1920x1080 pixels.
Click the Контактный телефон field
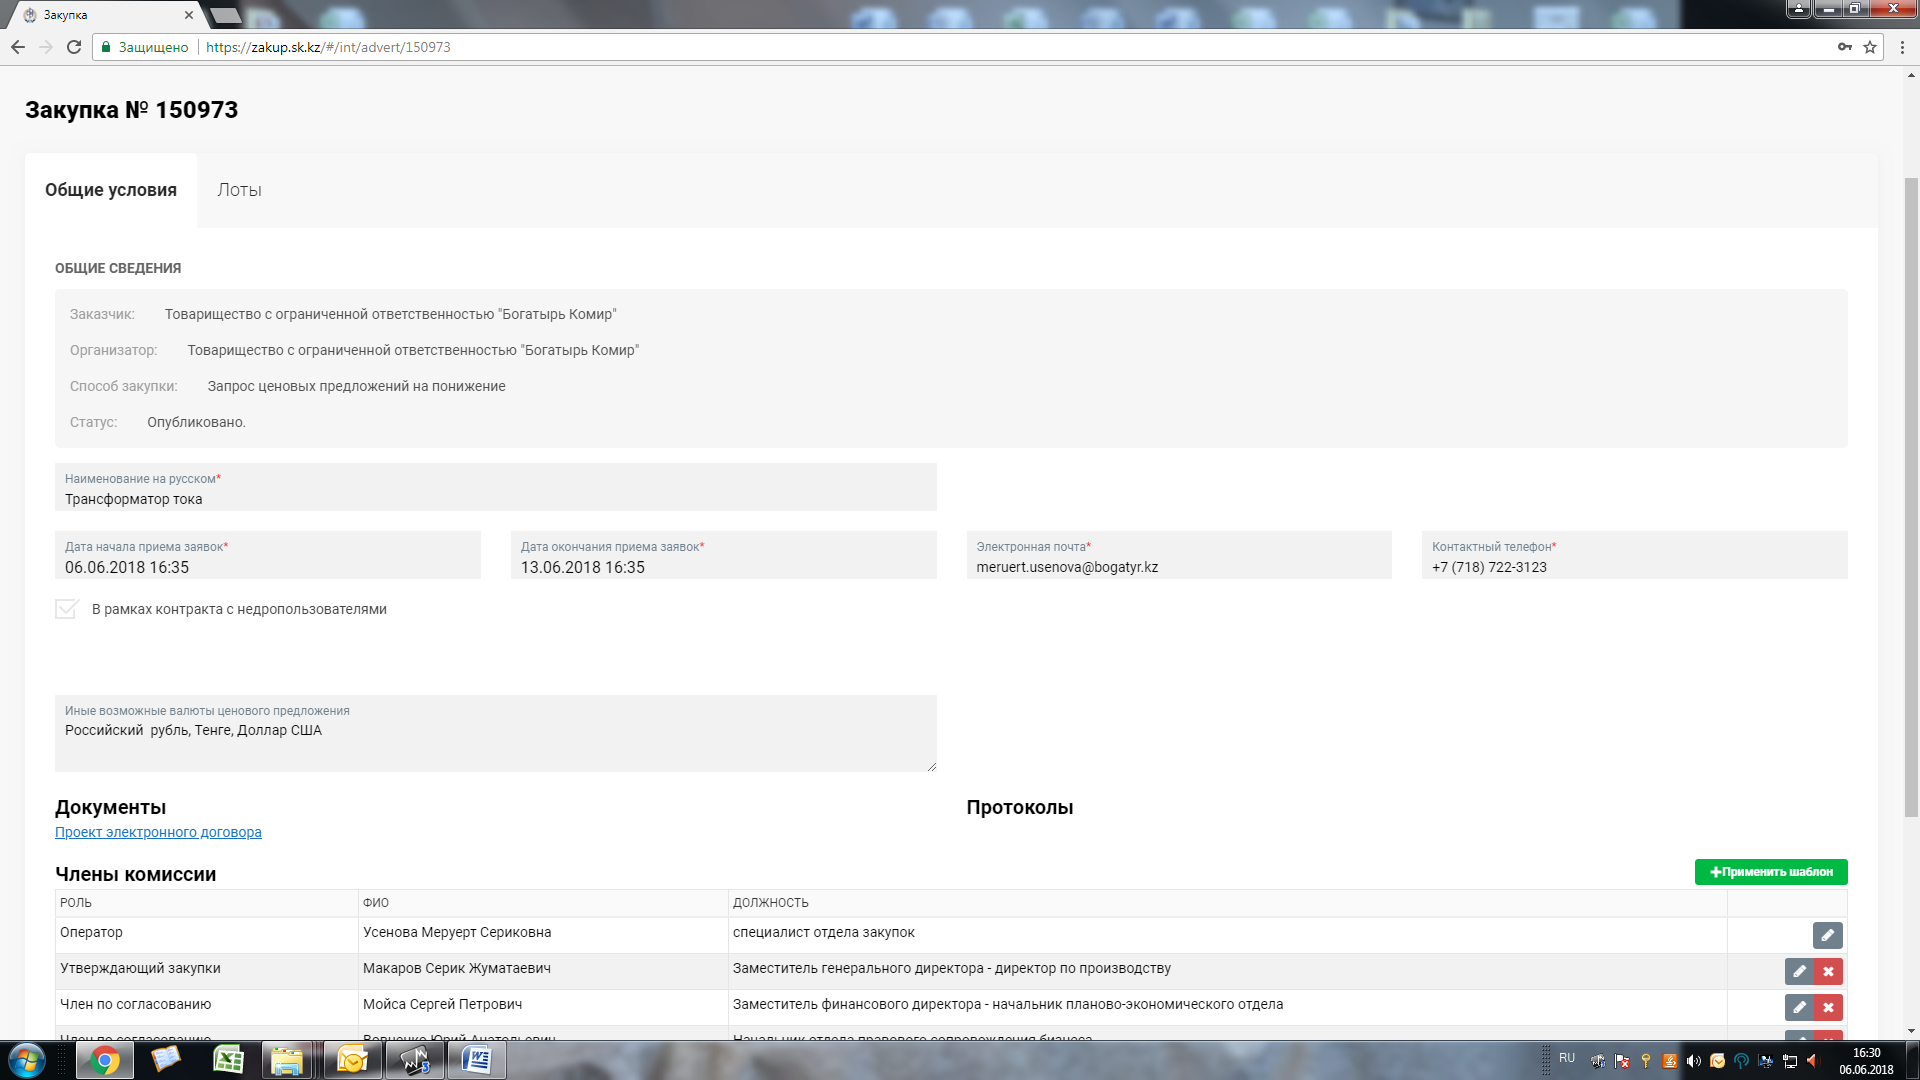[1635, 555]
